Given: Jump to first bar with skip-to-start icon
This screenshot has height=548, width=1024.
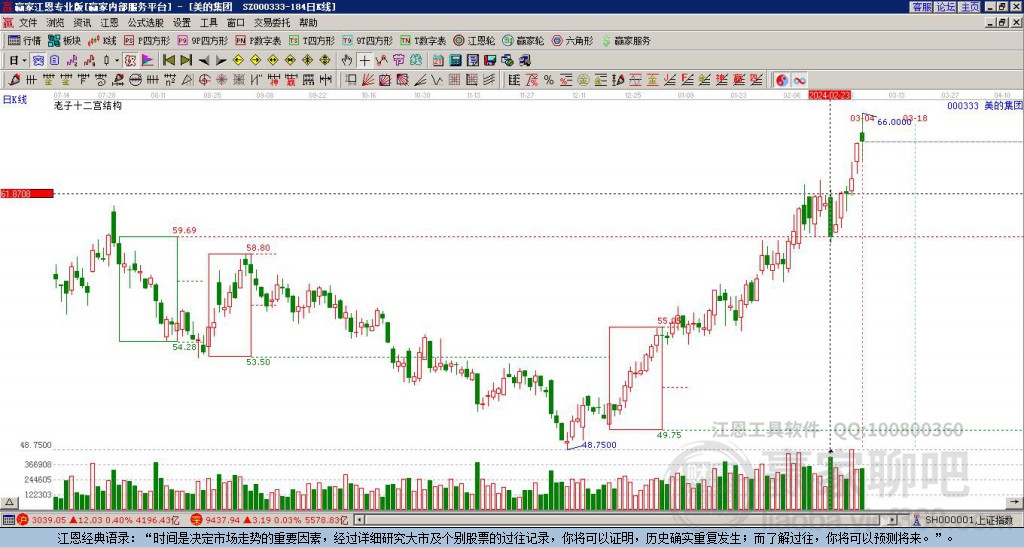Looking at the screenshot, I should 168,61.
